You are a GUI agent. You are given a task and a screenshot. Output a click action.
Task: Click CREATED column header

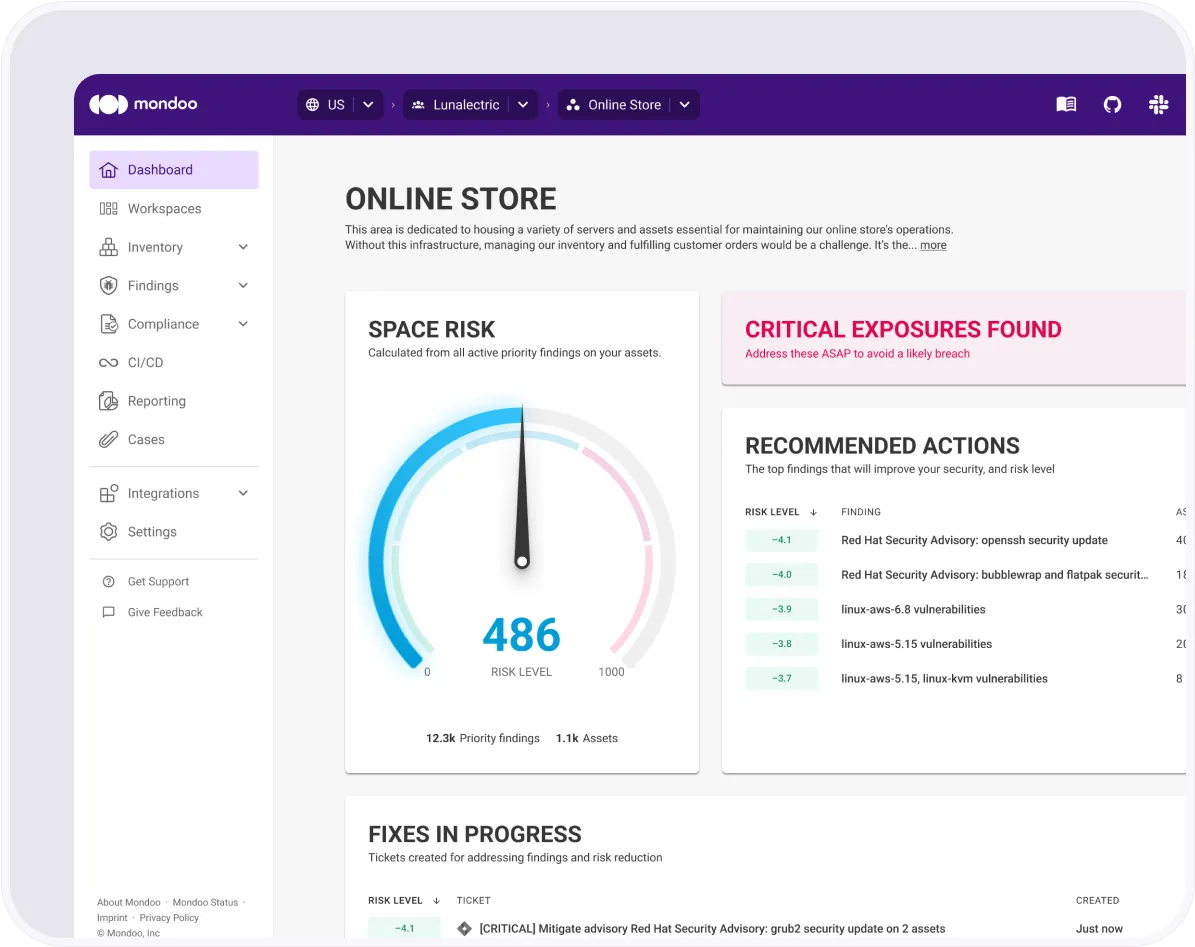[x=1097, y=901]
